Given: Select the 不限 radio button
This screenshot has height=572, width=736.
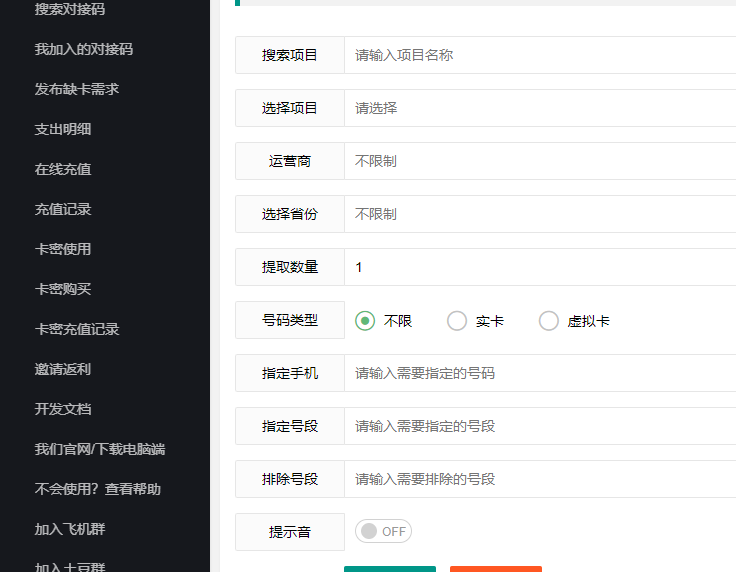Looking at the screenshot, I should (366, 321).
